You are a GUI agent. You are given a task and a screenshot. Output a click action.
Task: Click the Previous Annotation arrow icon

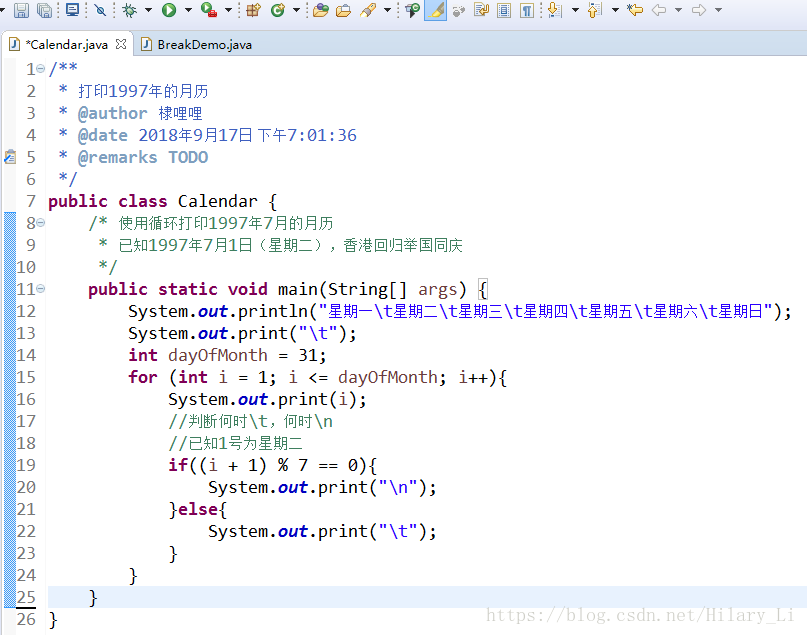[595, 10]
